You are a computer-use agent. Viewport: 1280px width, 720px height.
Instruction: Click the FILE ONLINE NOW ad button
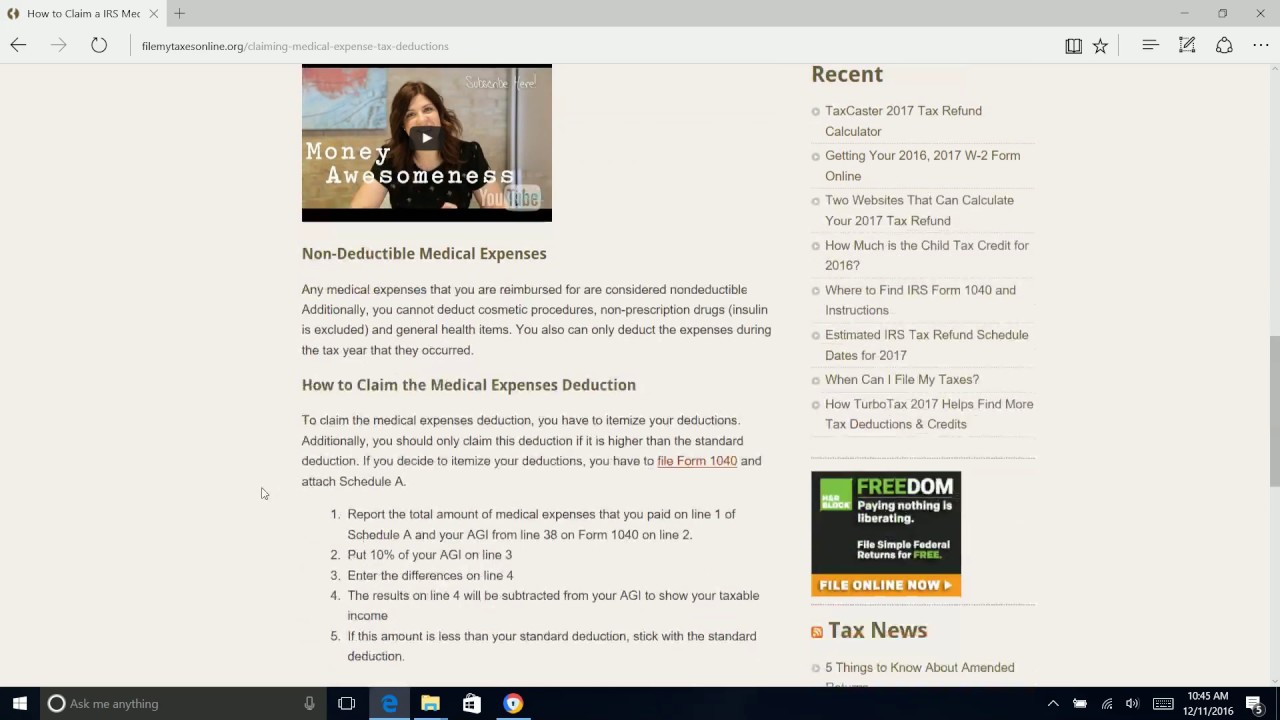(885, 585)
